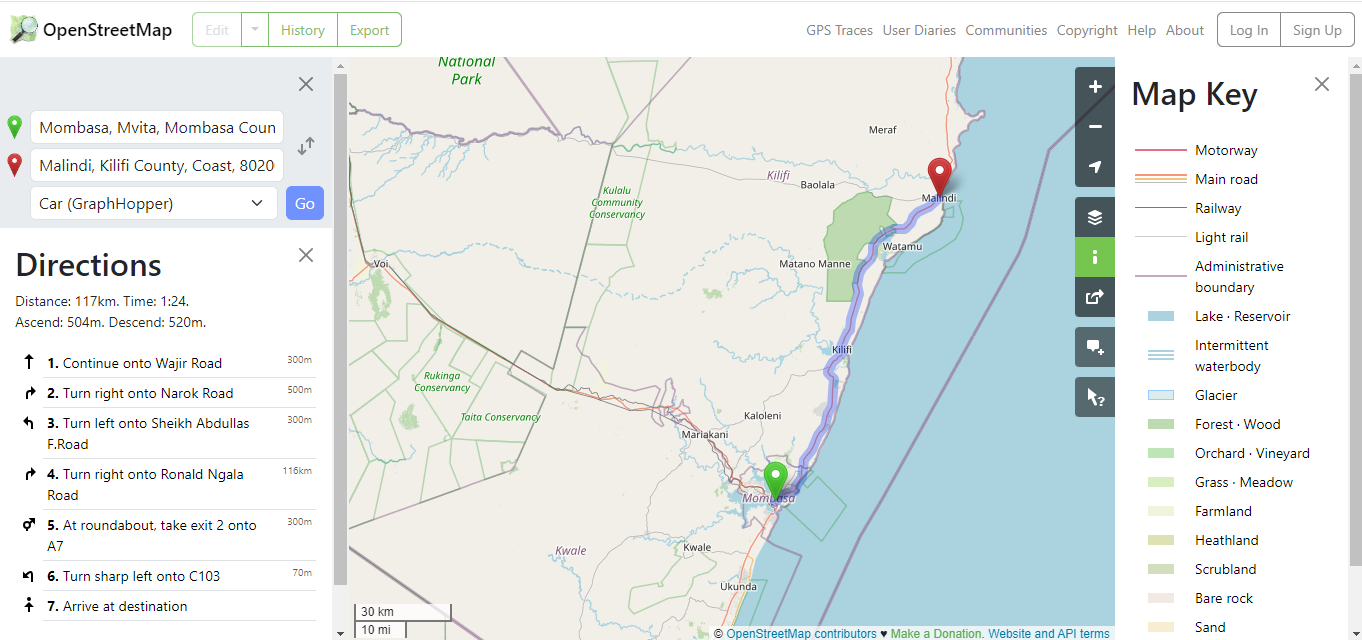Screen dimensions: 1362x640
Task: Close the route search form
Action: (x=306, y=84)
